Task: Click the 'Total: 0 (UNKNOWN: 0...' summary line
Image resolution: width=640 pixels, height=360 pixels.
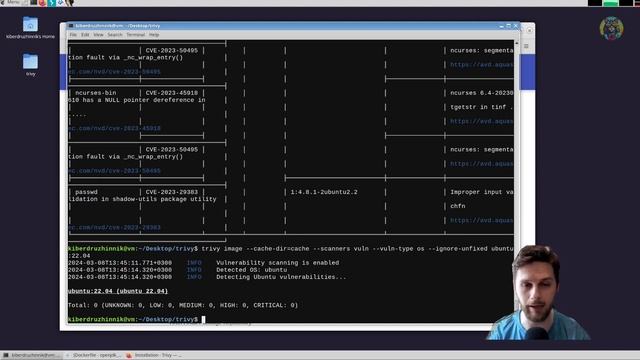Action: (x=183, y=305)
